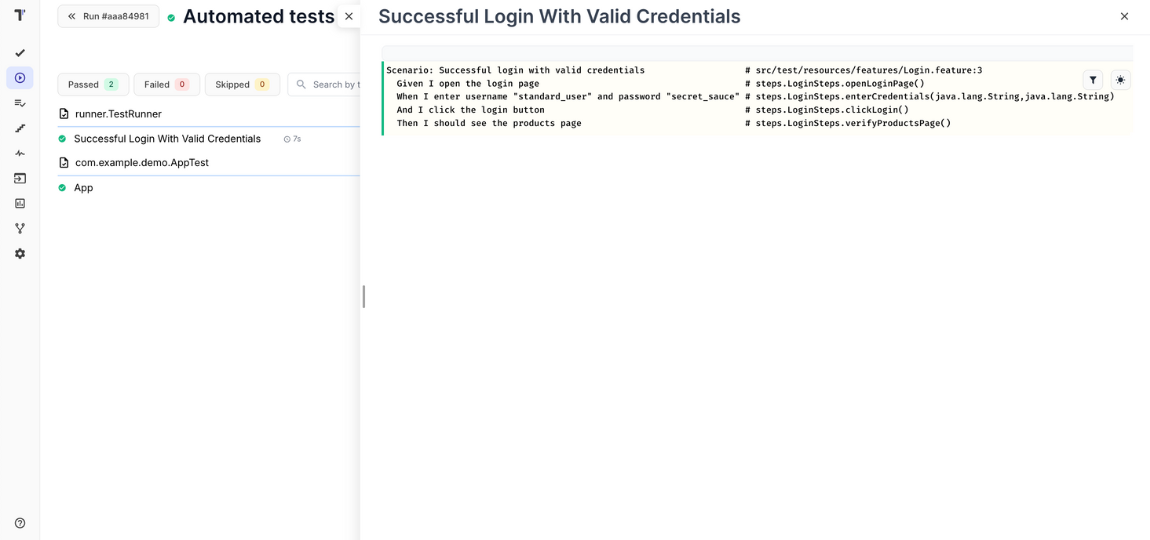Click the Testomat logo in the sidebar

tap(19, 15)
